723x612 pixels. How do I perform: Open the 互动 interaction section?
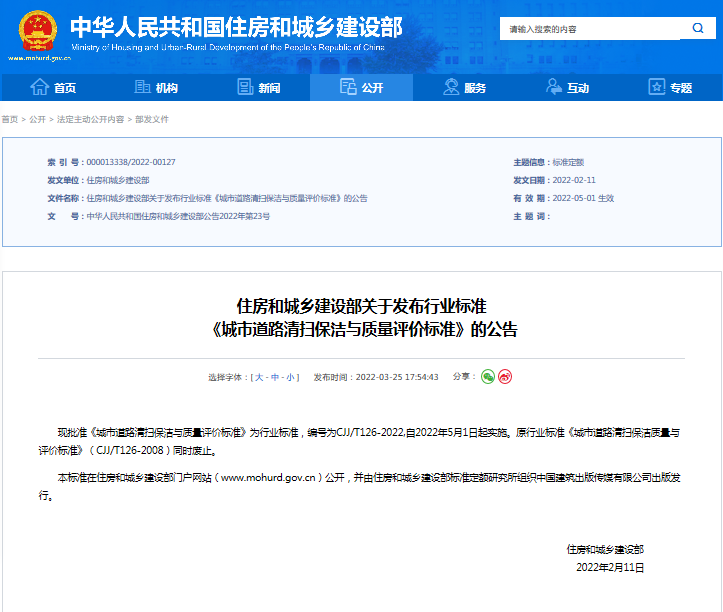tap(567, 88)
